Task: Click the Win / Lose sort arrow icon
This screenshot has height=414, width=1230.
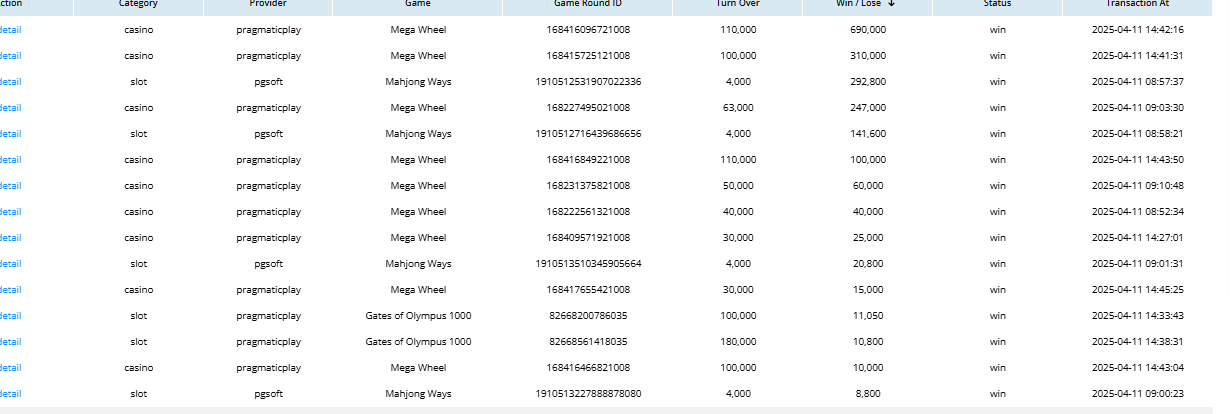Action: click(891, 4)
